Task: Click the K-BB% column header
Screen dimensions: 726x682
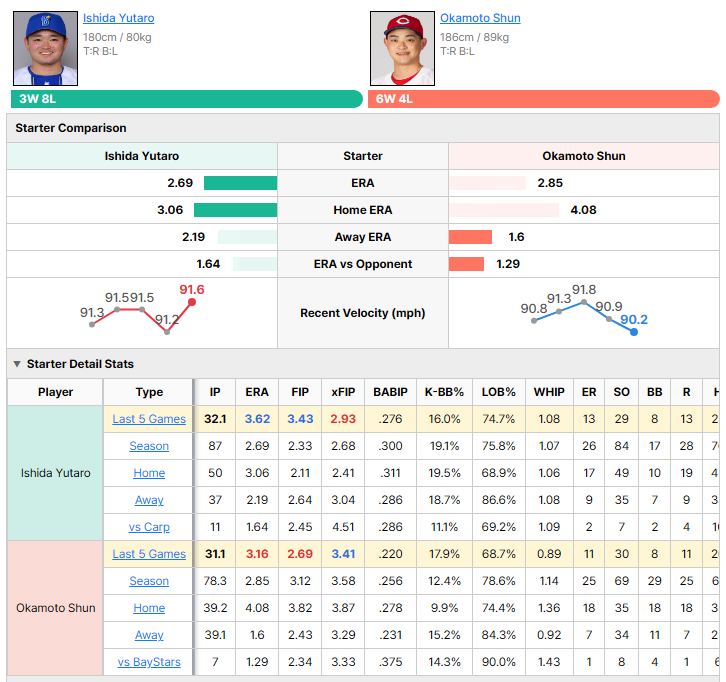Action: (x=444, y=392)
